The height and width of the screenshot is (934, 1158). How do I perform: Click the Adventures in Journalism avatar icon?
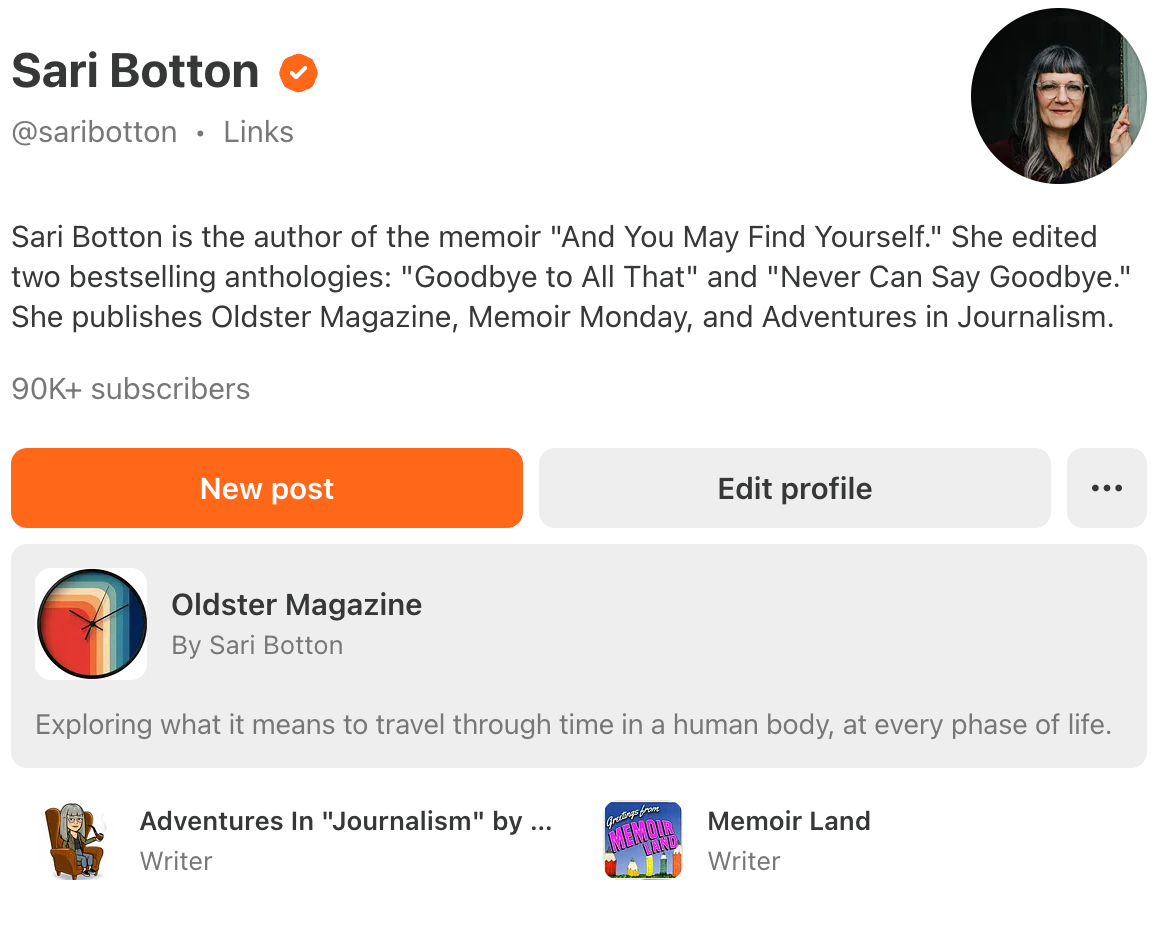click(75, 840)
